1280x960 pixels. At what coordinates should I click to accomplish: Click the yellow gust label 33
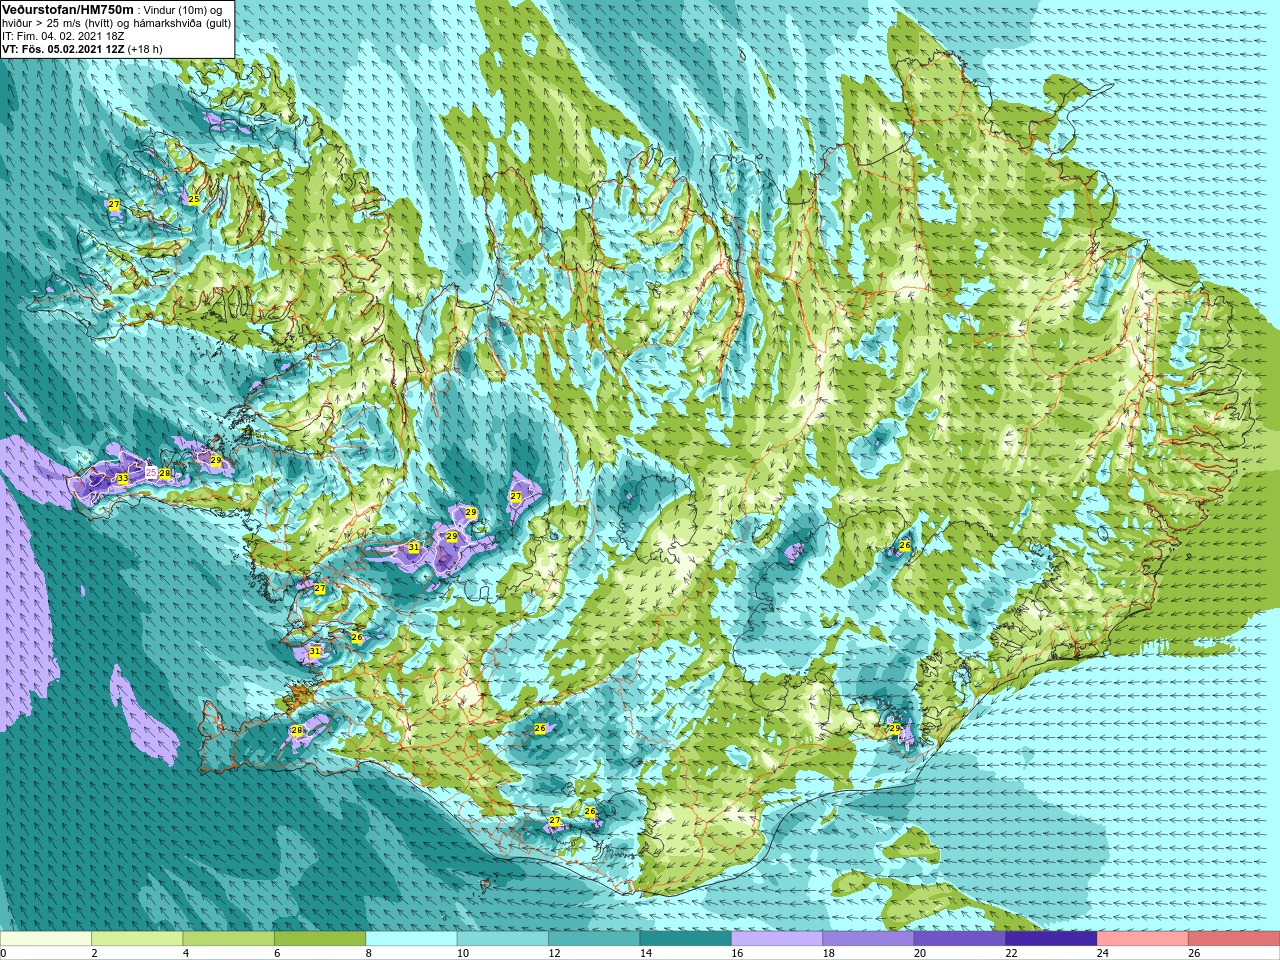(x=122, y=479)
